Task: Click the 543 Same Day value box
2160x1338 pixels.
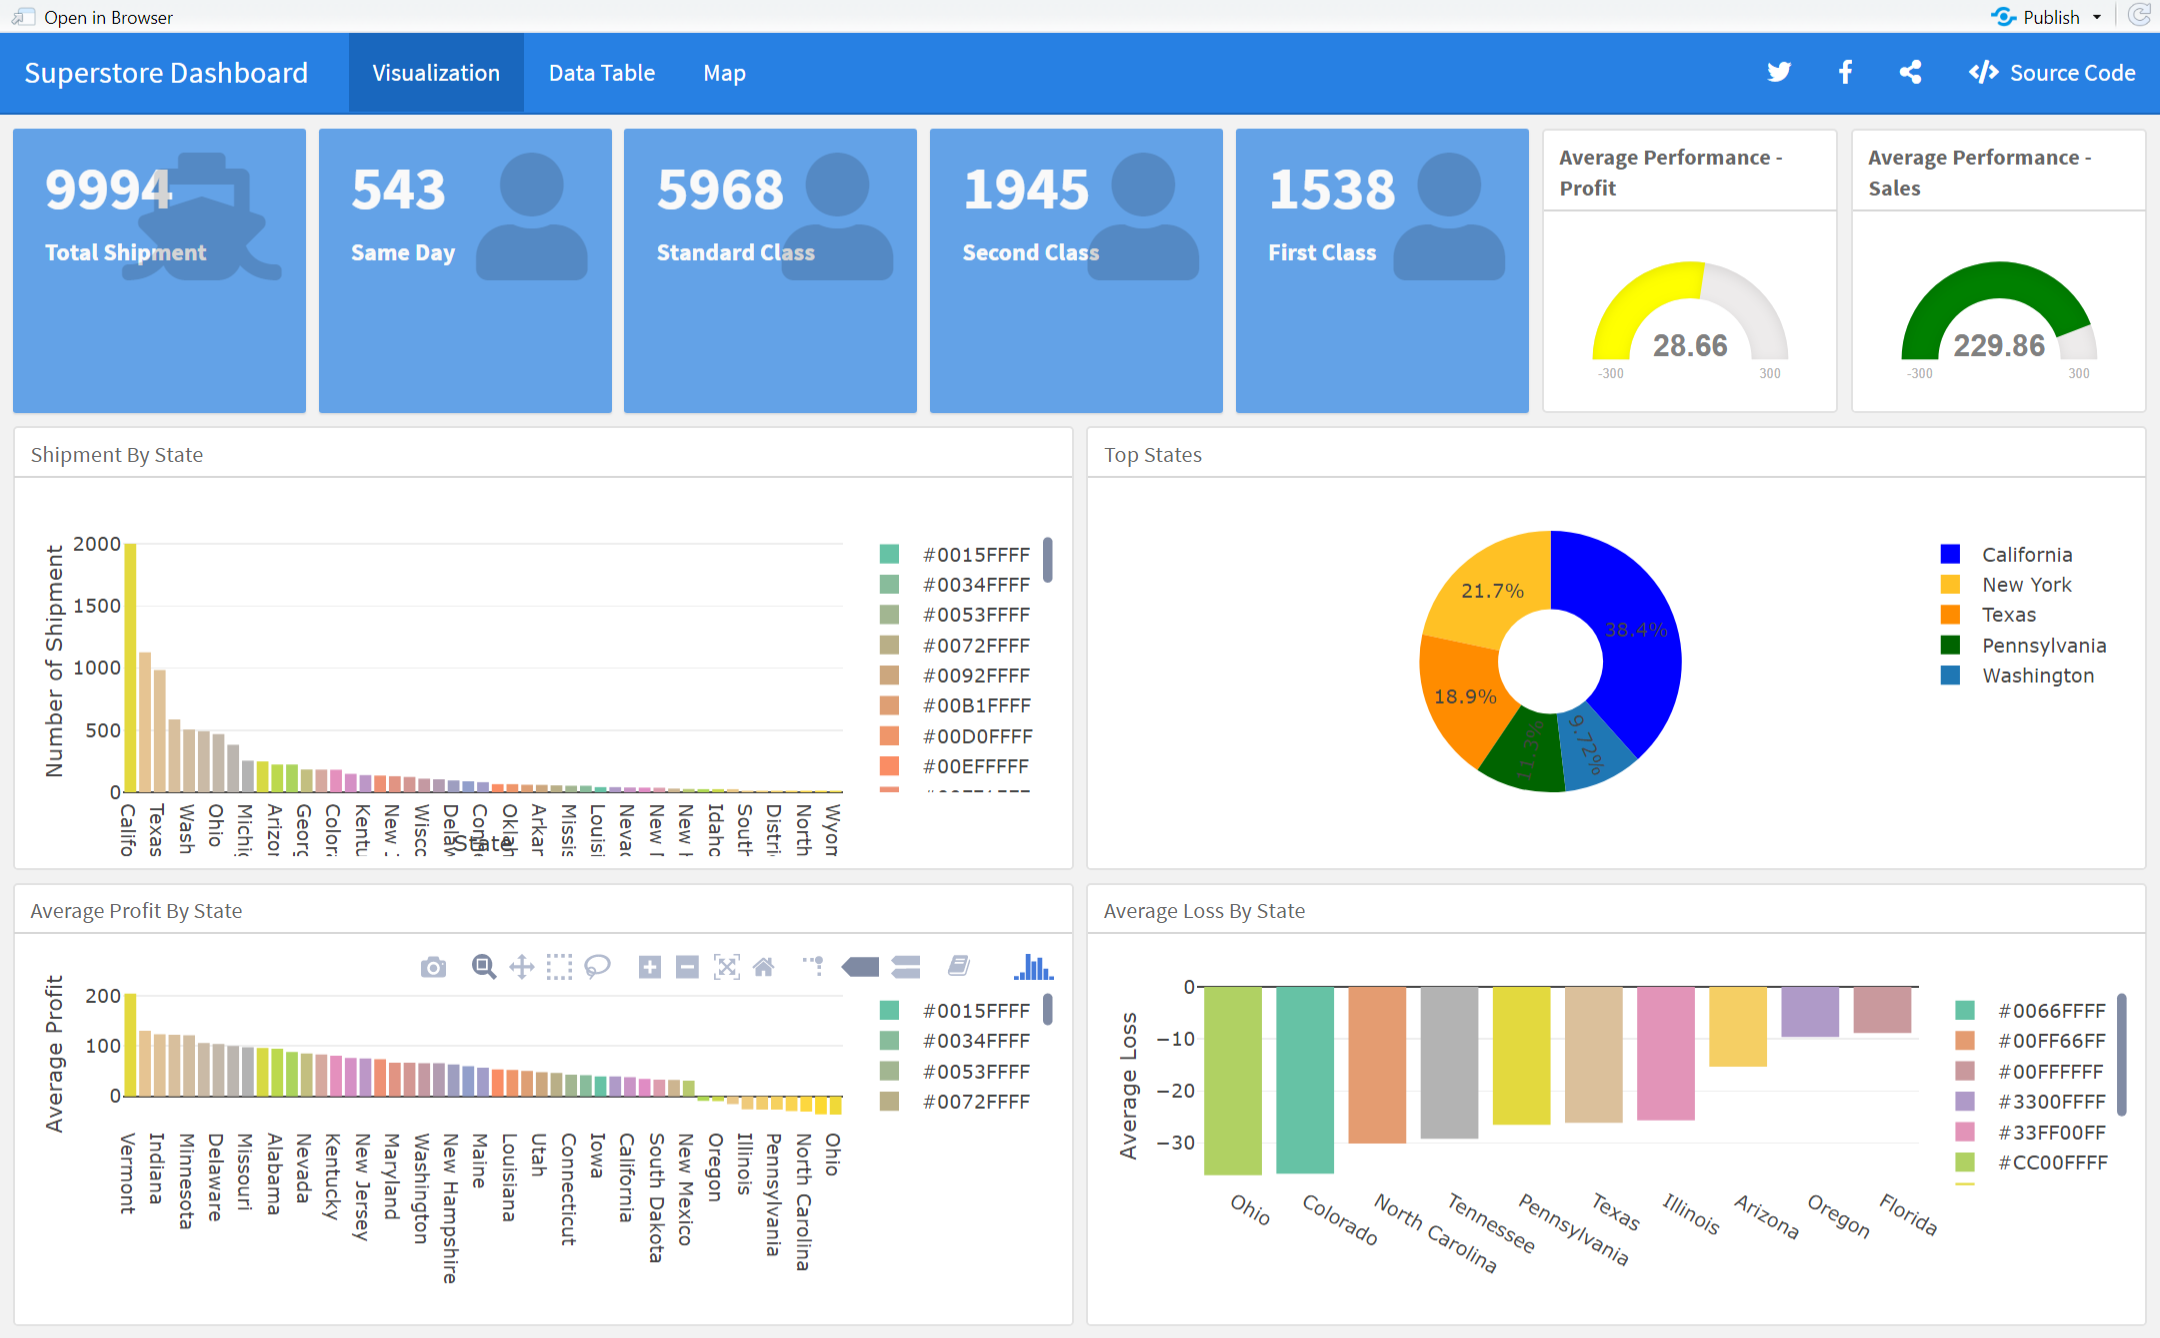Action: click(x=465, y=270)
